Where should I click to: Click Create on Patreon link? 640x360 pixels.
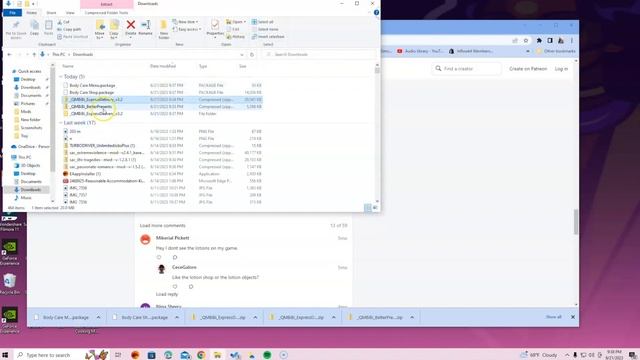(528, 69)
